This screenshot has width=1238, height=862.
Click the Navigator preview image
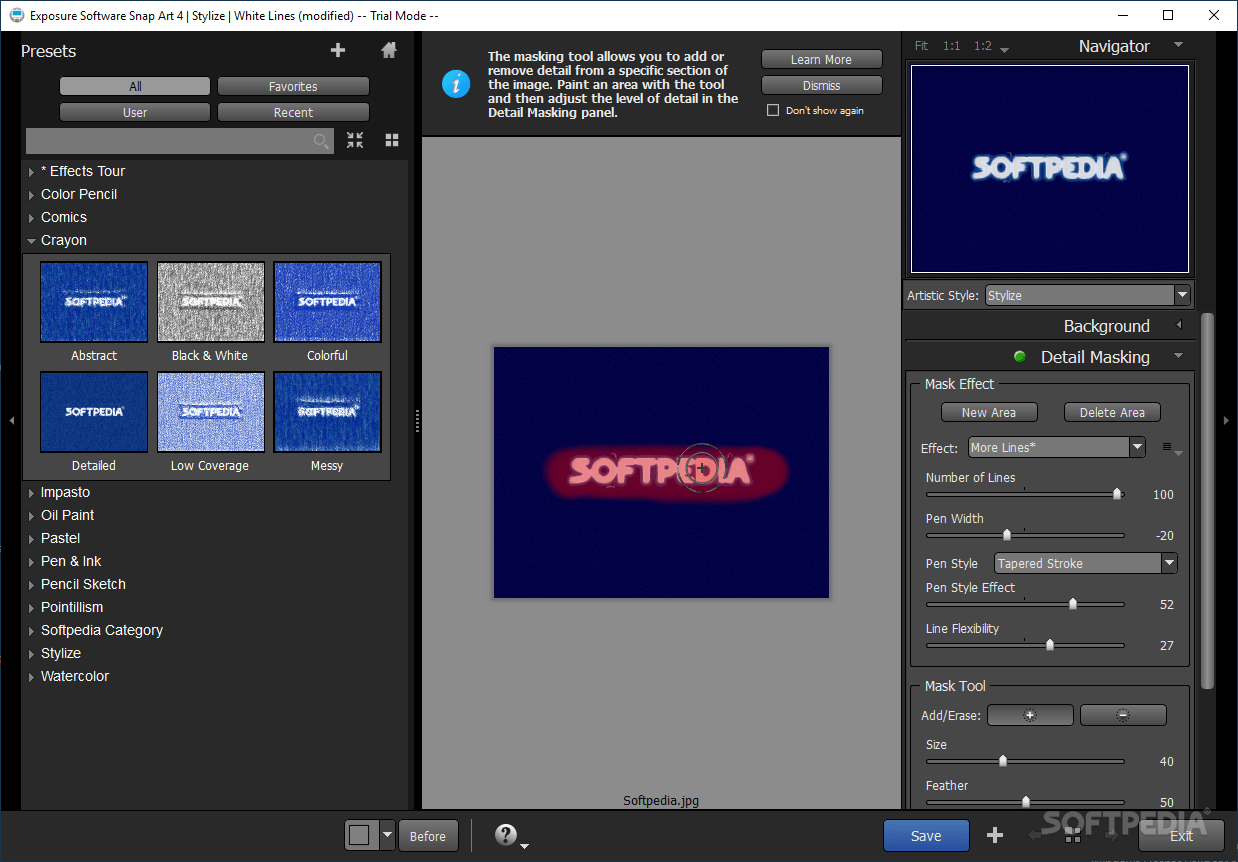(1050, 169)
